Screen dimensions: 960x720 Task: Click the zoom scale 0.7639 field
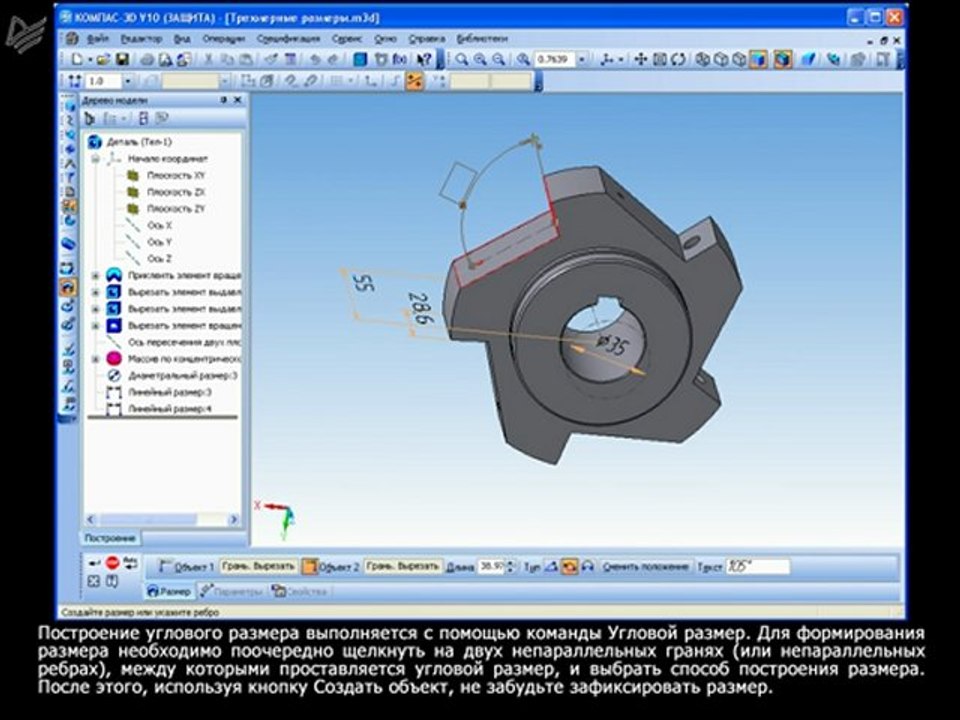click(555, 59)
